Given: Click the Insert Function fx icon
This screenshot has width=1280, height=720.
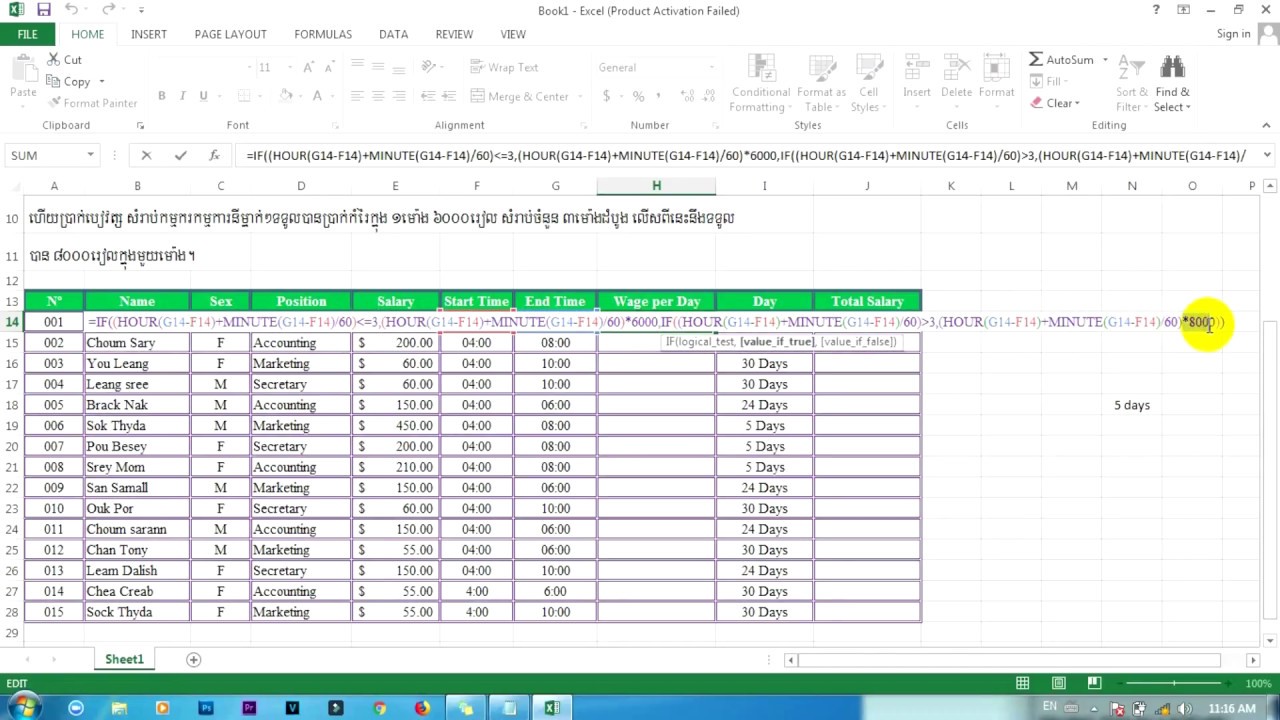Looking at the screenshot, I should [214, 155].
